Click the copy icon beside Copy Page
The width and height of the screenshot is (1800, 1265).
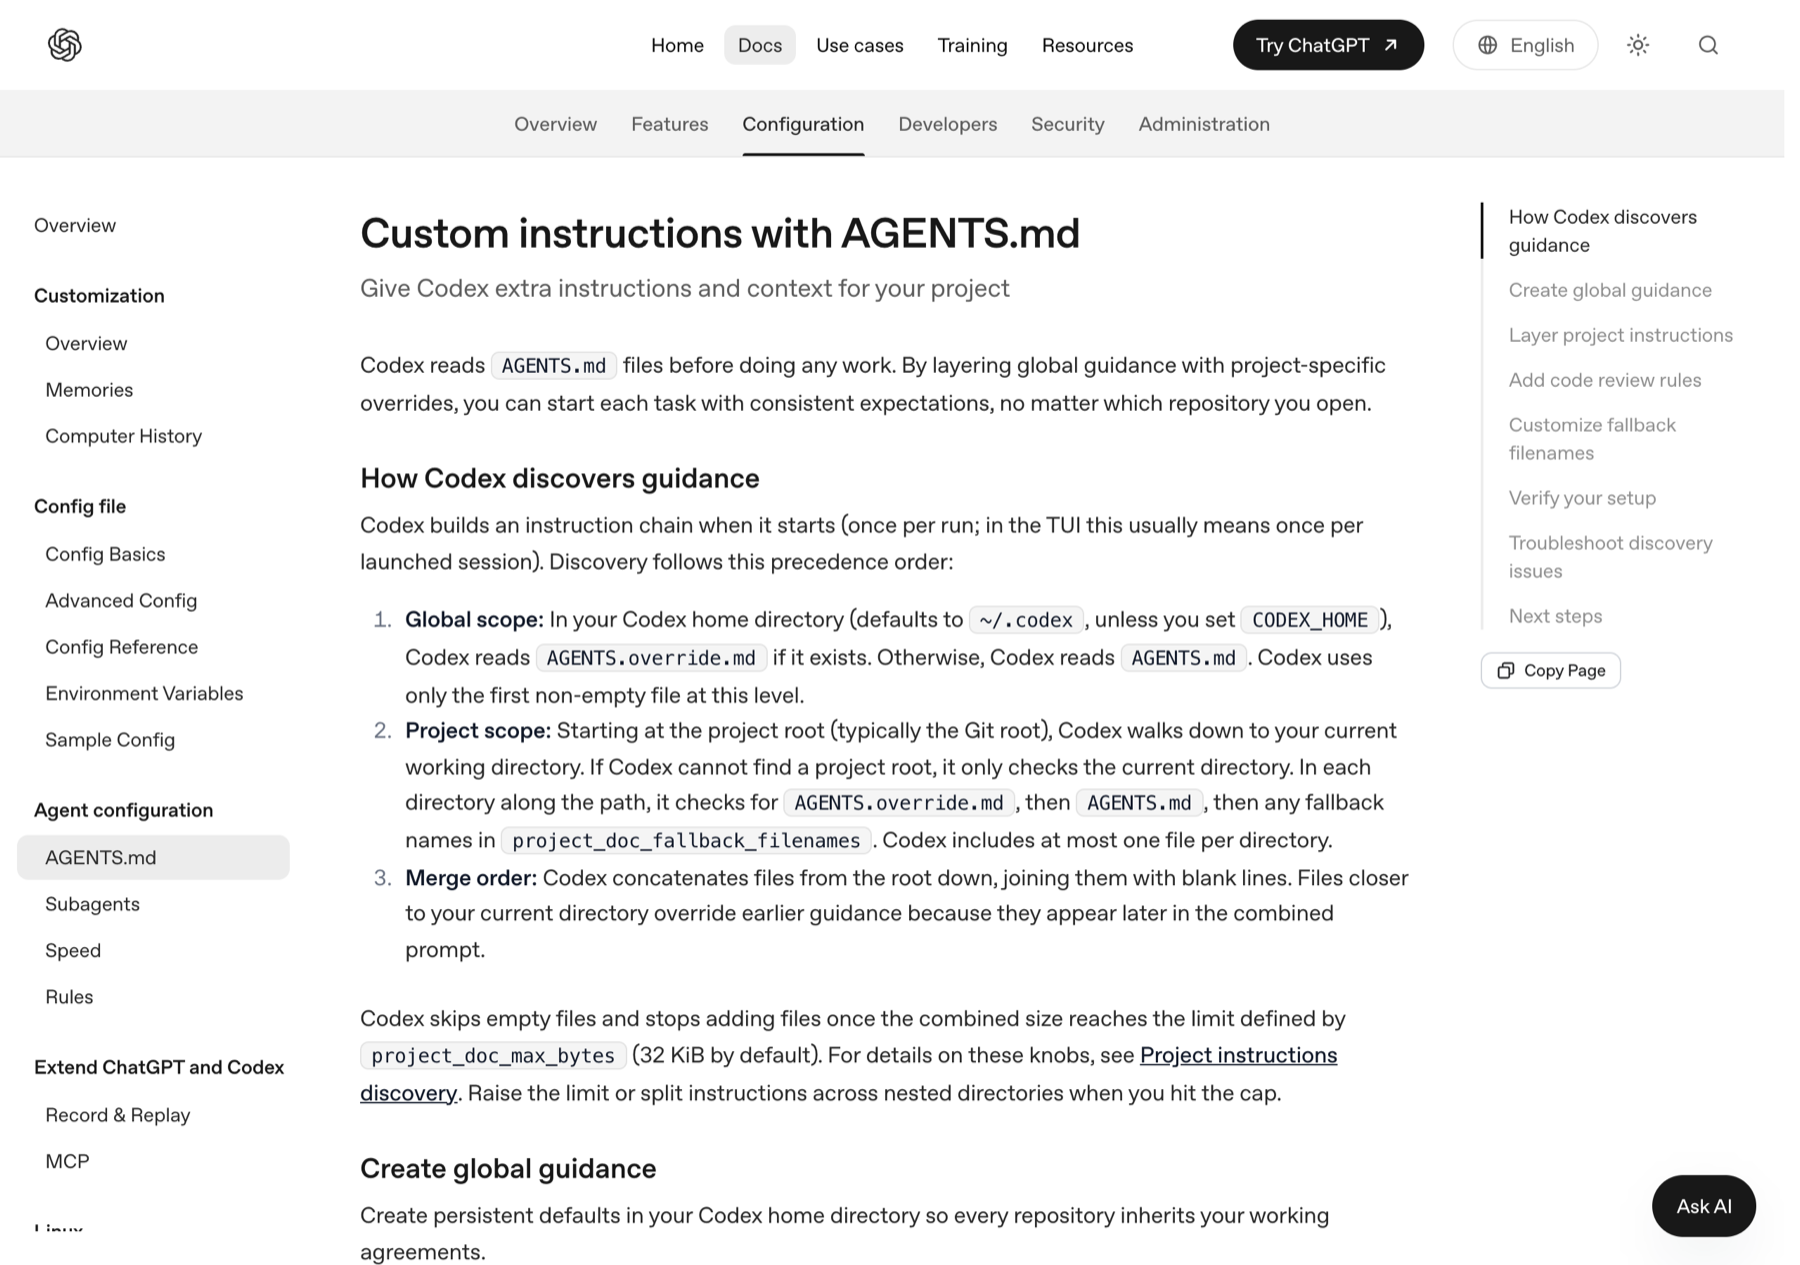[x=1506, y=670]
